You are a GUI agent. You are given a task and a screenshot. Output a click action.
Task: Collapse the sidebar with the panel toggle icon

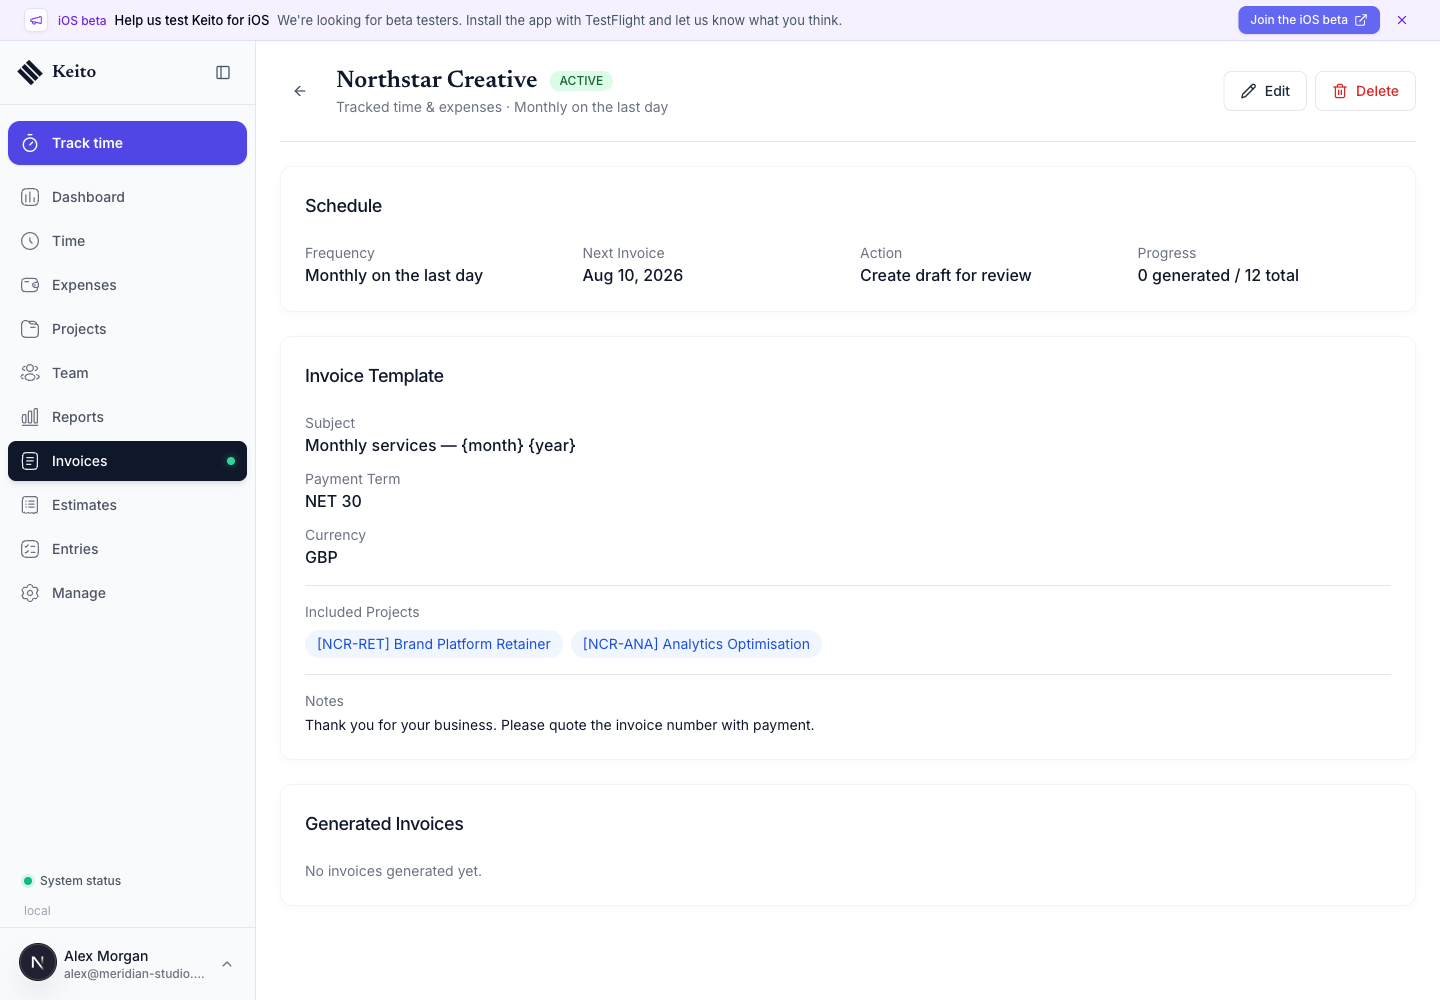(x=223, y=72)
